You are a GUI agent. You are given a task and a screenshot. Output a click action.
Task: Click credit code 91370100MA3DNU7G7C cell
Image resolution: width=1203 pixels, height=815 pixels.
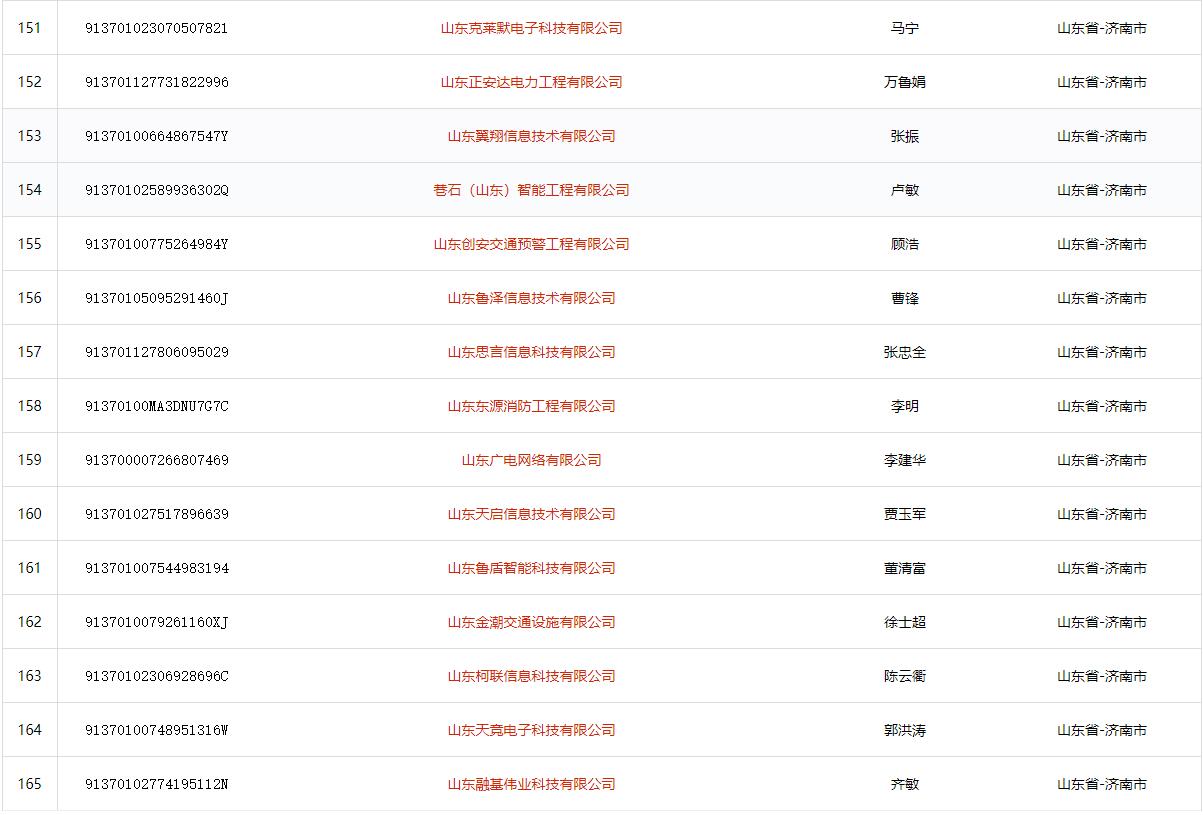(x=157, y=406)
